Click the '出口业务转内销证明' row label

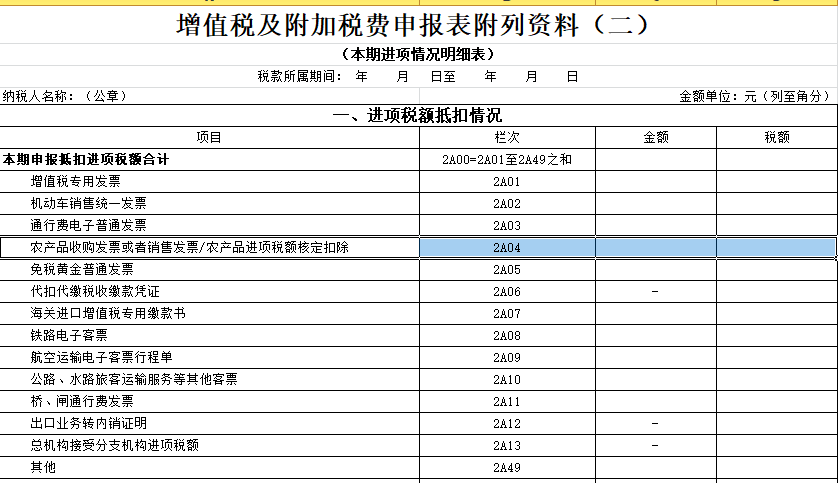pyautogui.click(x=88, y=423)
